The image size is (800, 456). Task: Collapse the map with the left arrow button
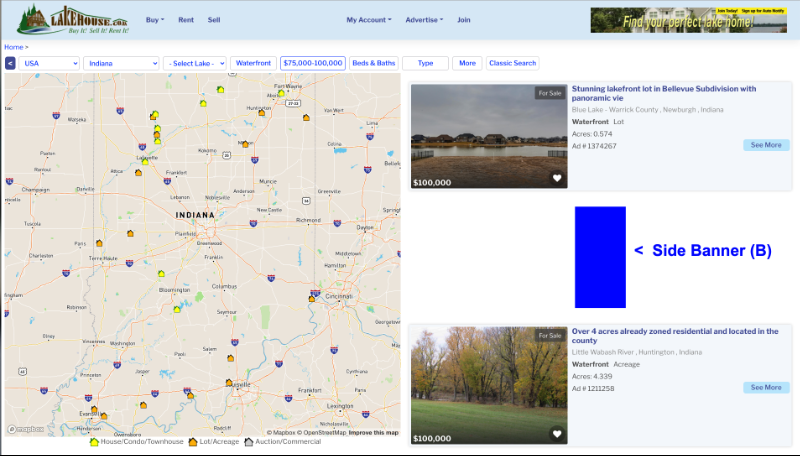click(10, 63)
